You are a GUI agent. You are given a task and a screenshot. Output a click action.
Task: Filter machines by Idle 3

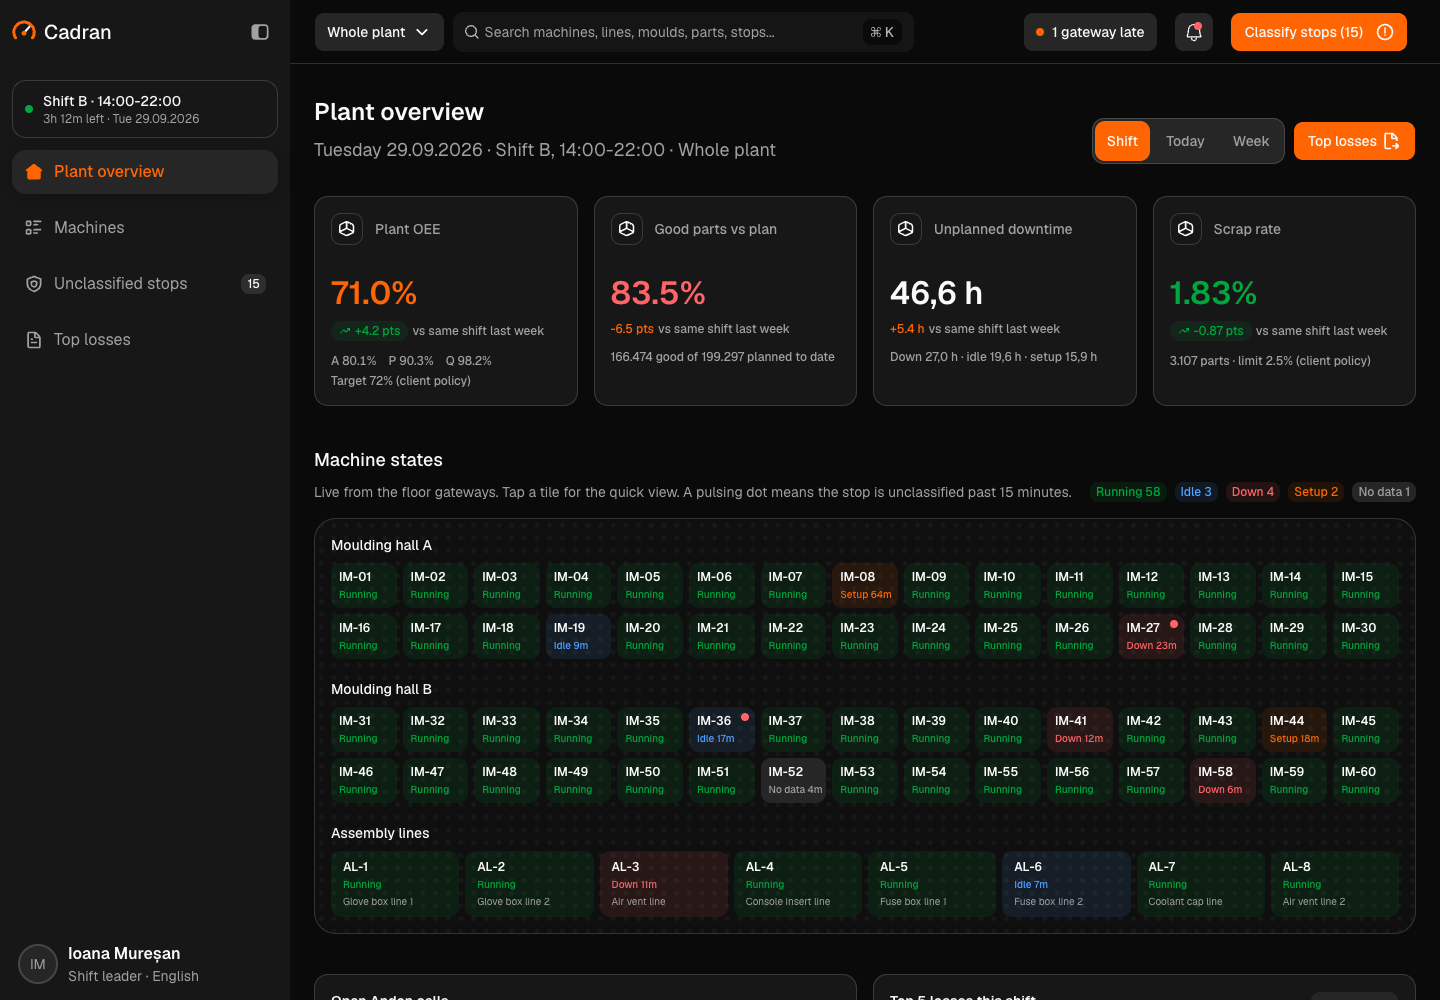pos(1196,492)
